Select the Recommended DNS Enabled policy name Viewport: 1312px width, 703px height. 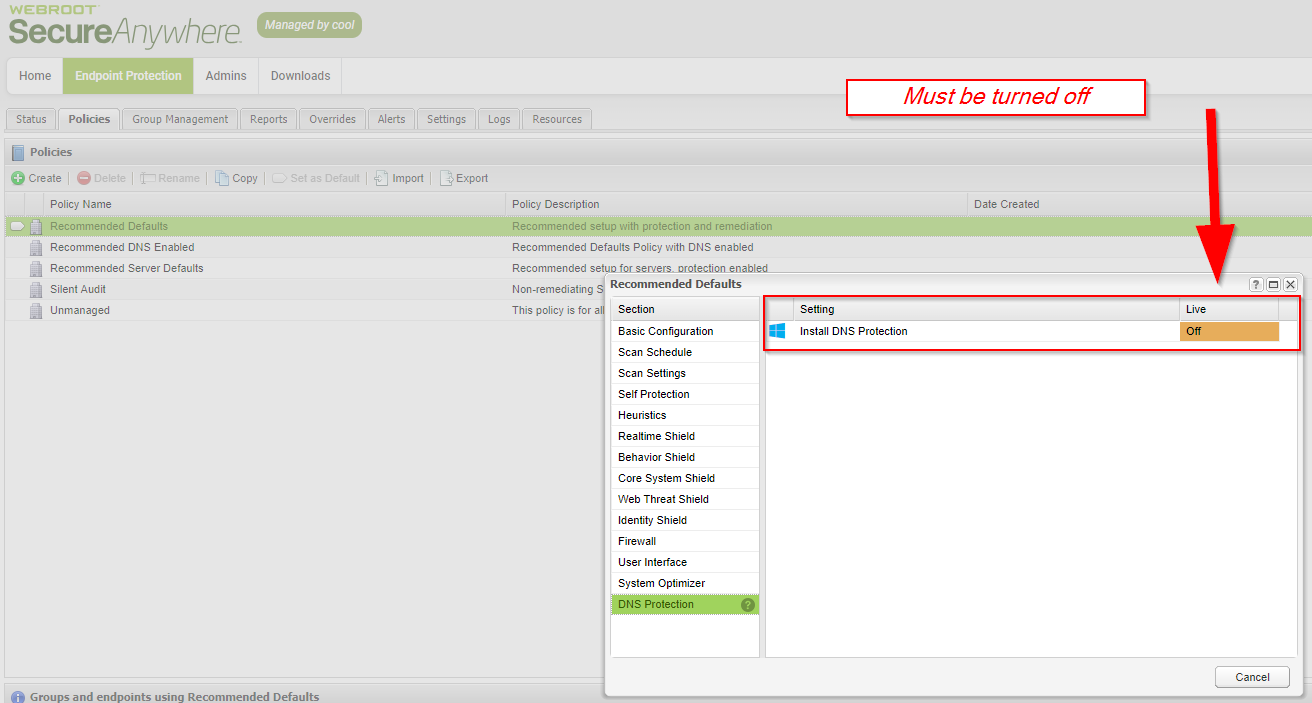[122, 247]
